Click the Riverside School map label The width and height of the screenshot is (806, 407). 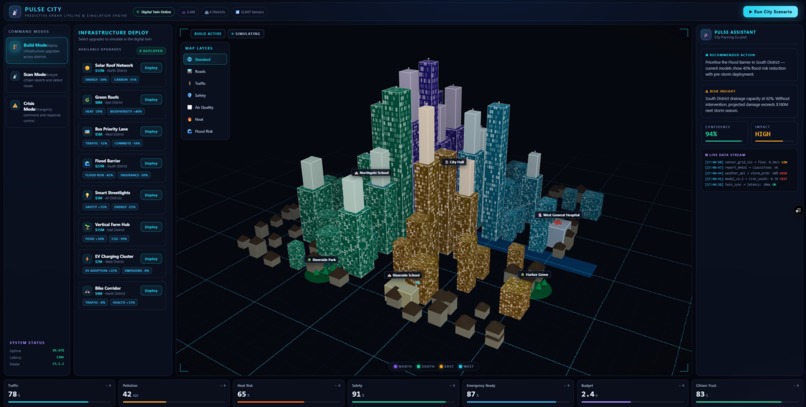[404, 275]
